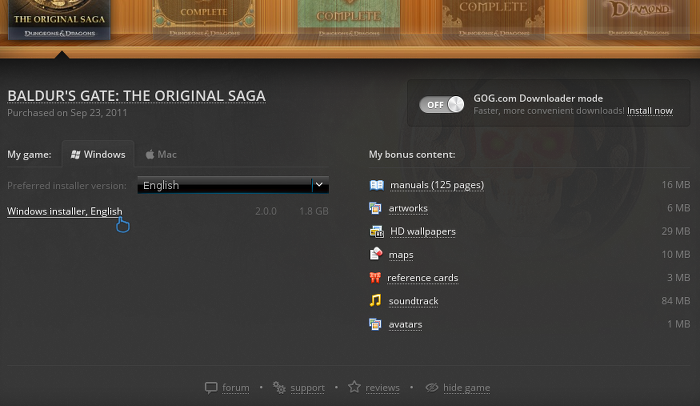Download the maps bonus
Screen dimensions: 700x406
401,255
